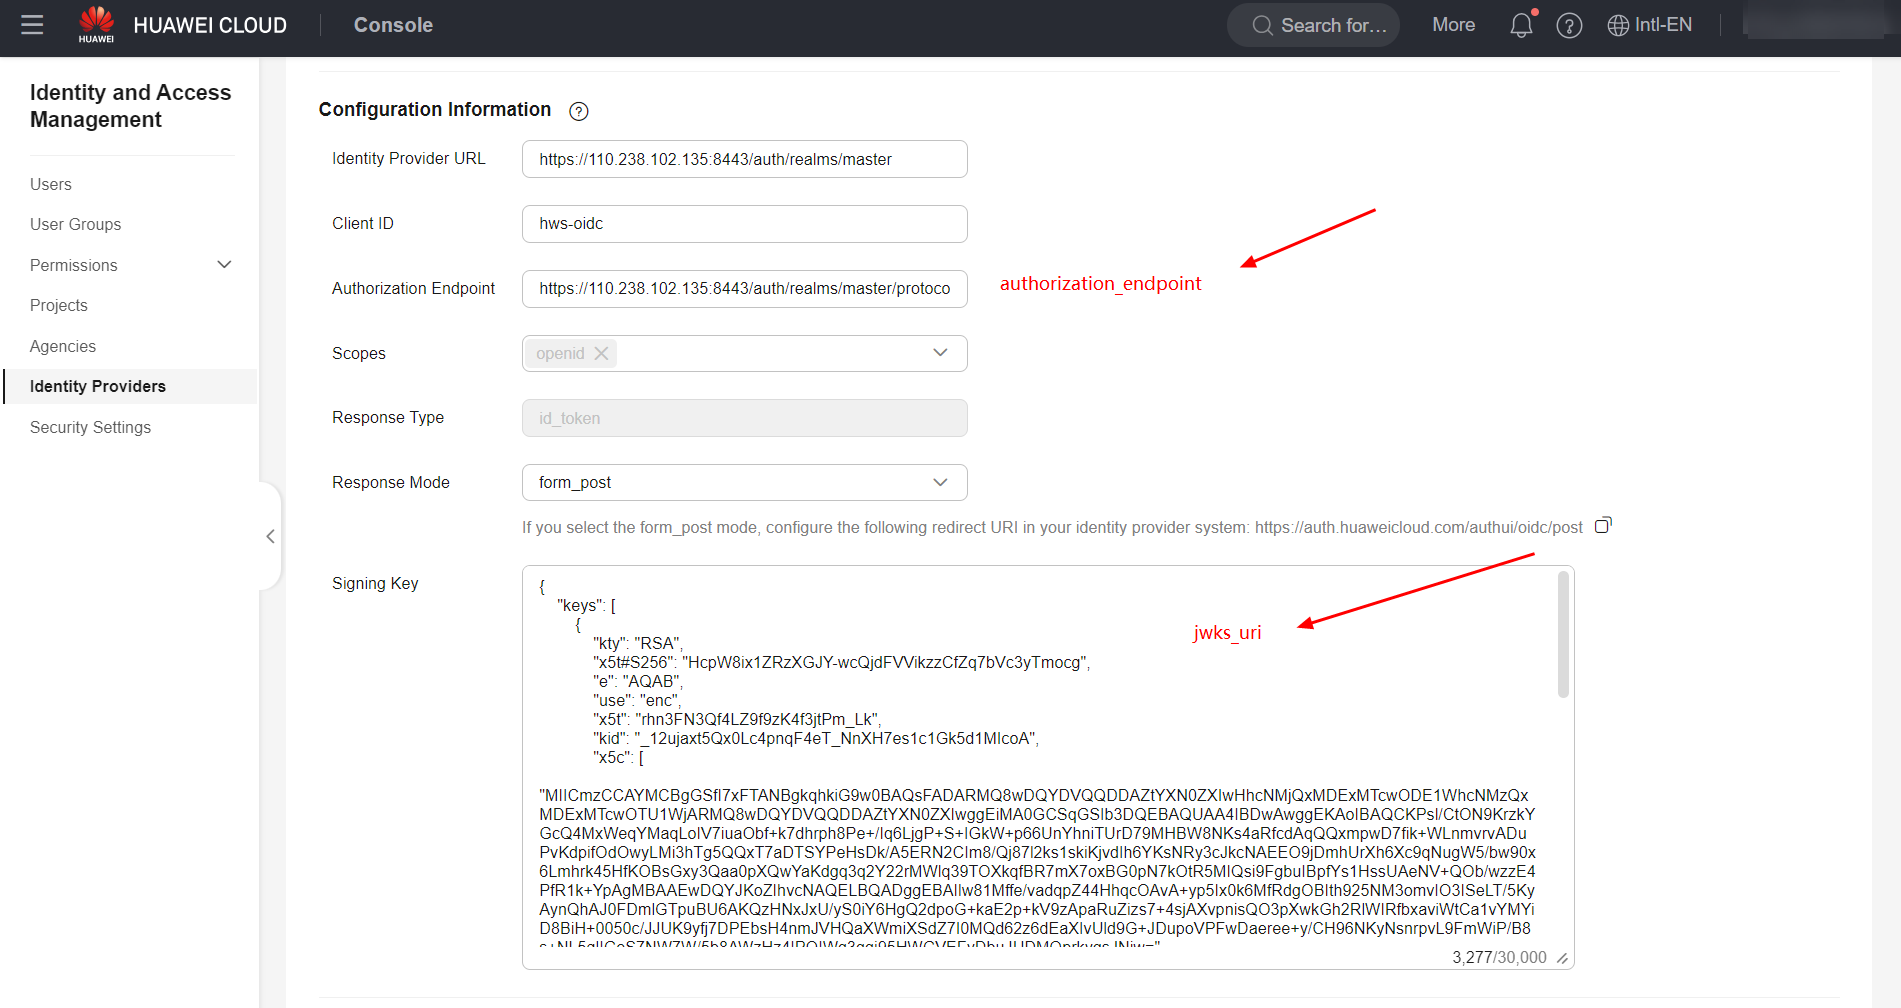Click the Identity Provider URL field

[744, 159]
